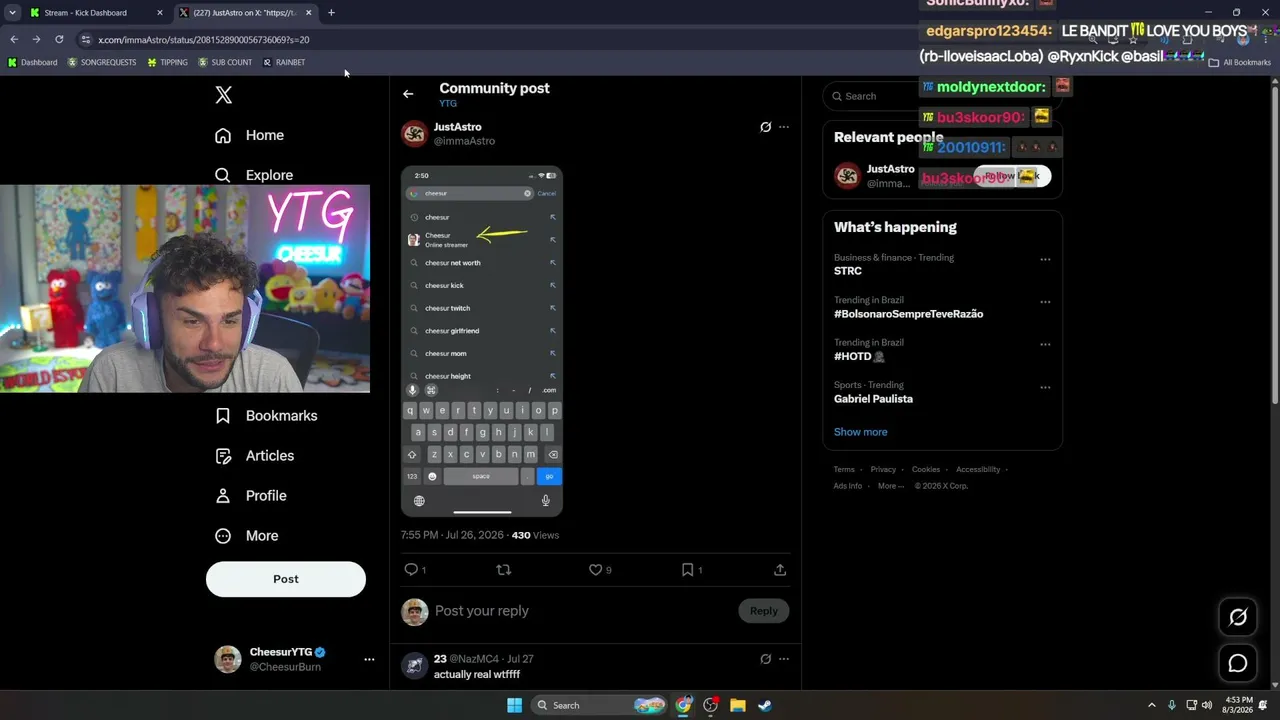Open the Cookies footer link

926,470
